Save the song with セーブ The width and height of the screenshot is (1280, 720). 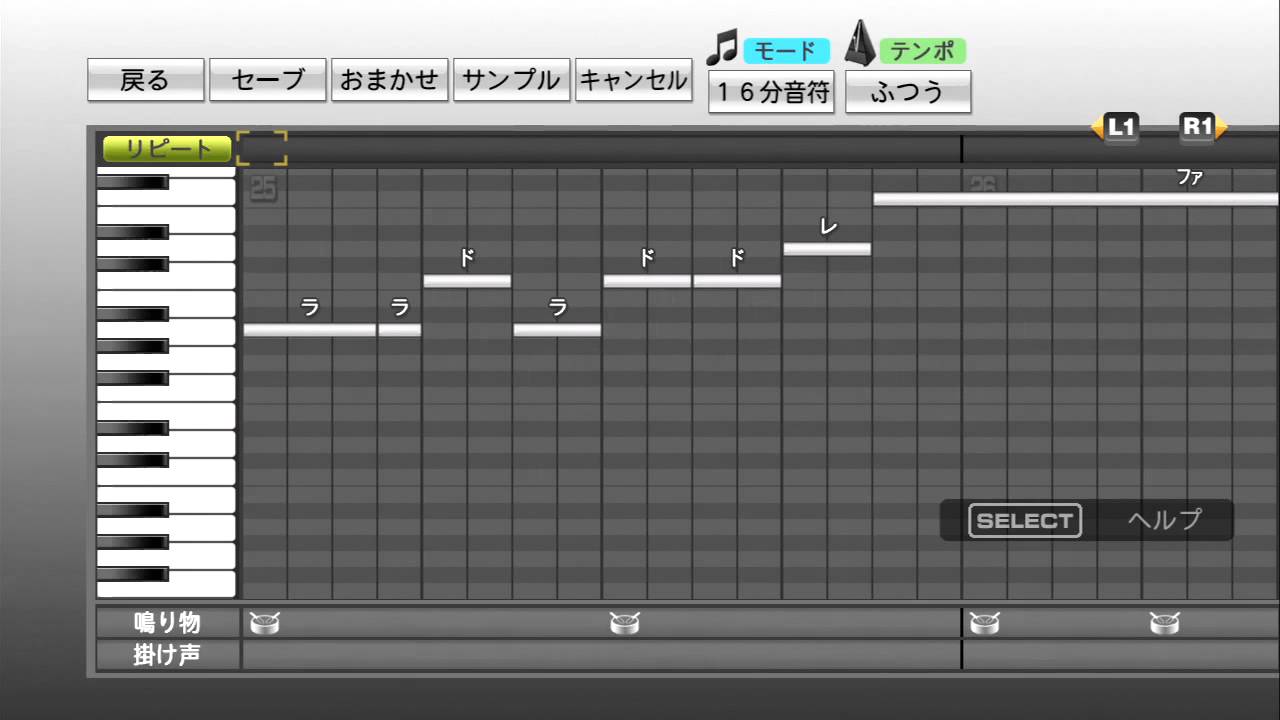click(268, 80)
